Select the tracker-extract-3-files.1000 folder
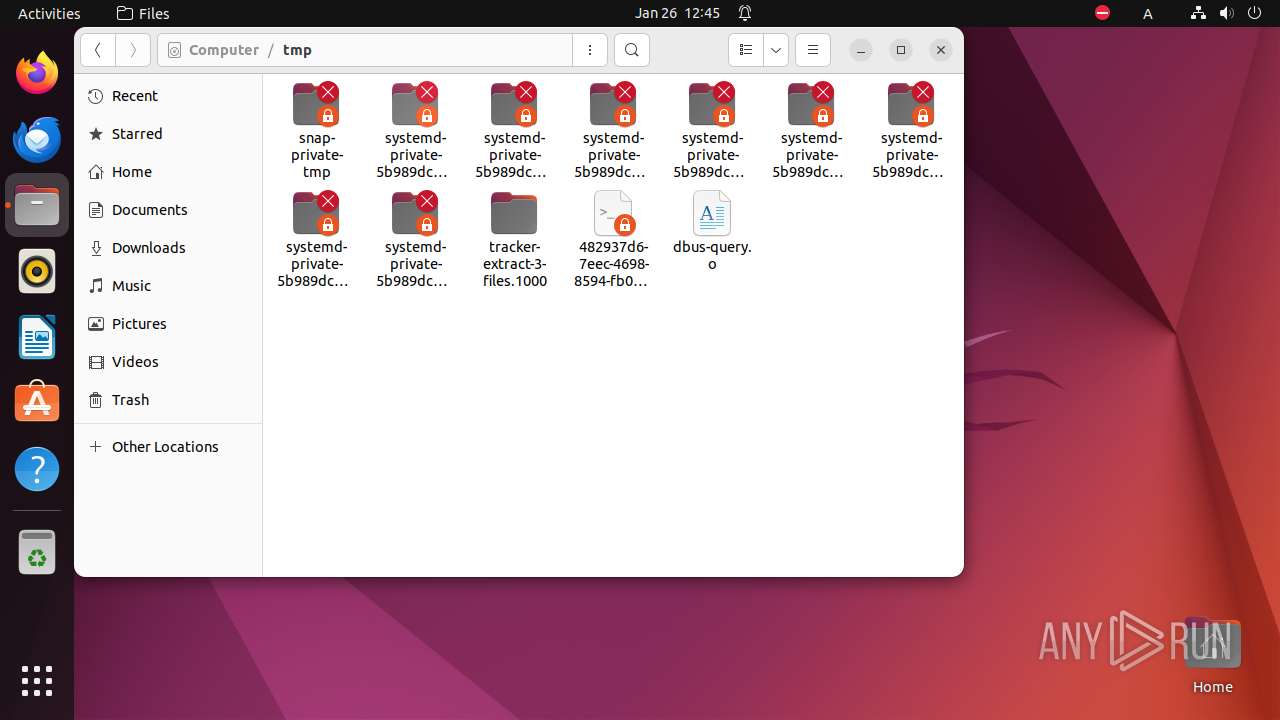Screen dimensions: 1280x720 pyautogui.click(x=515, y=240)
